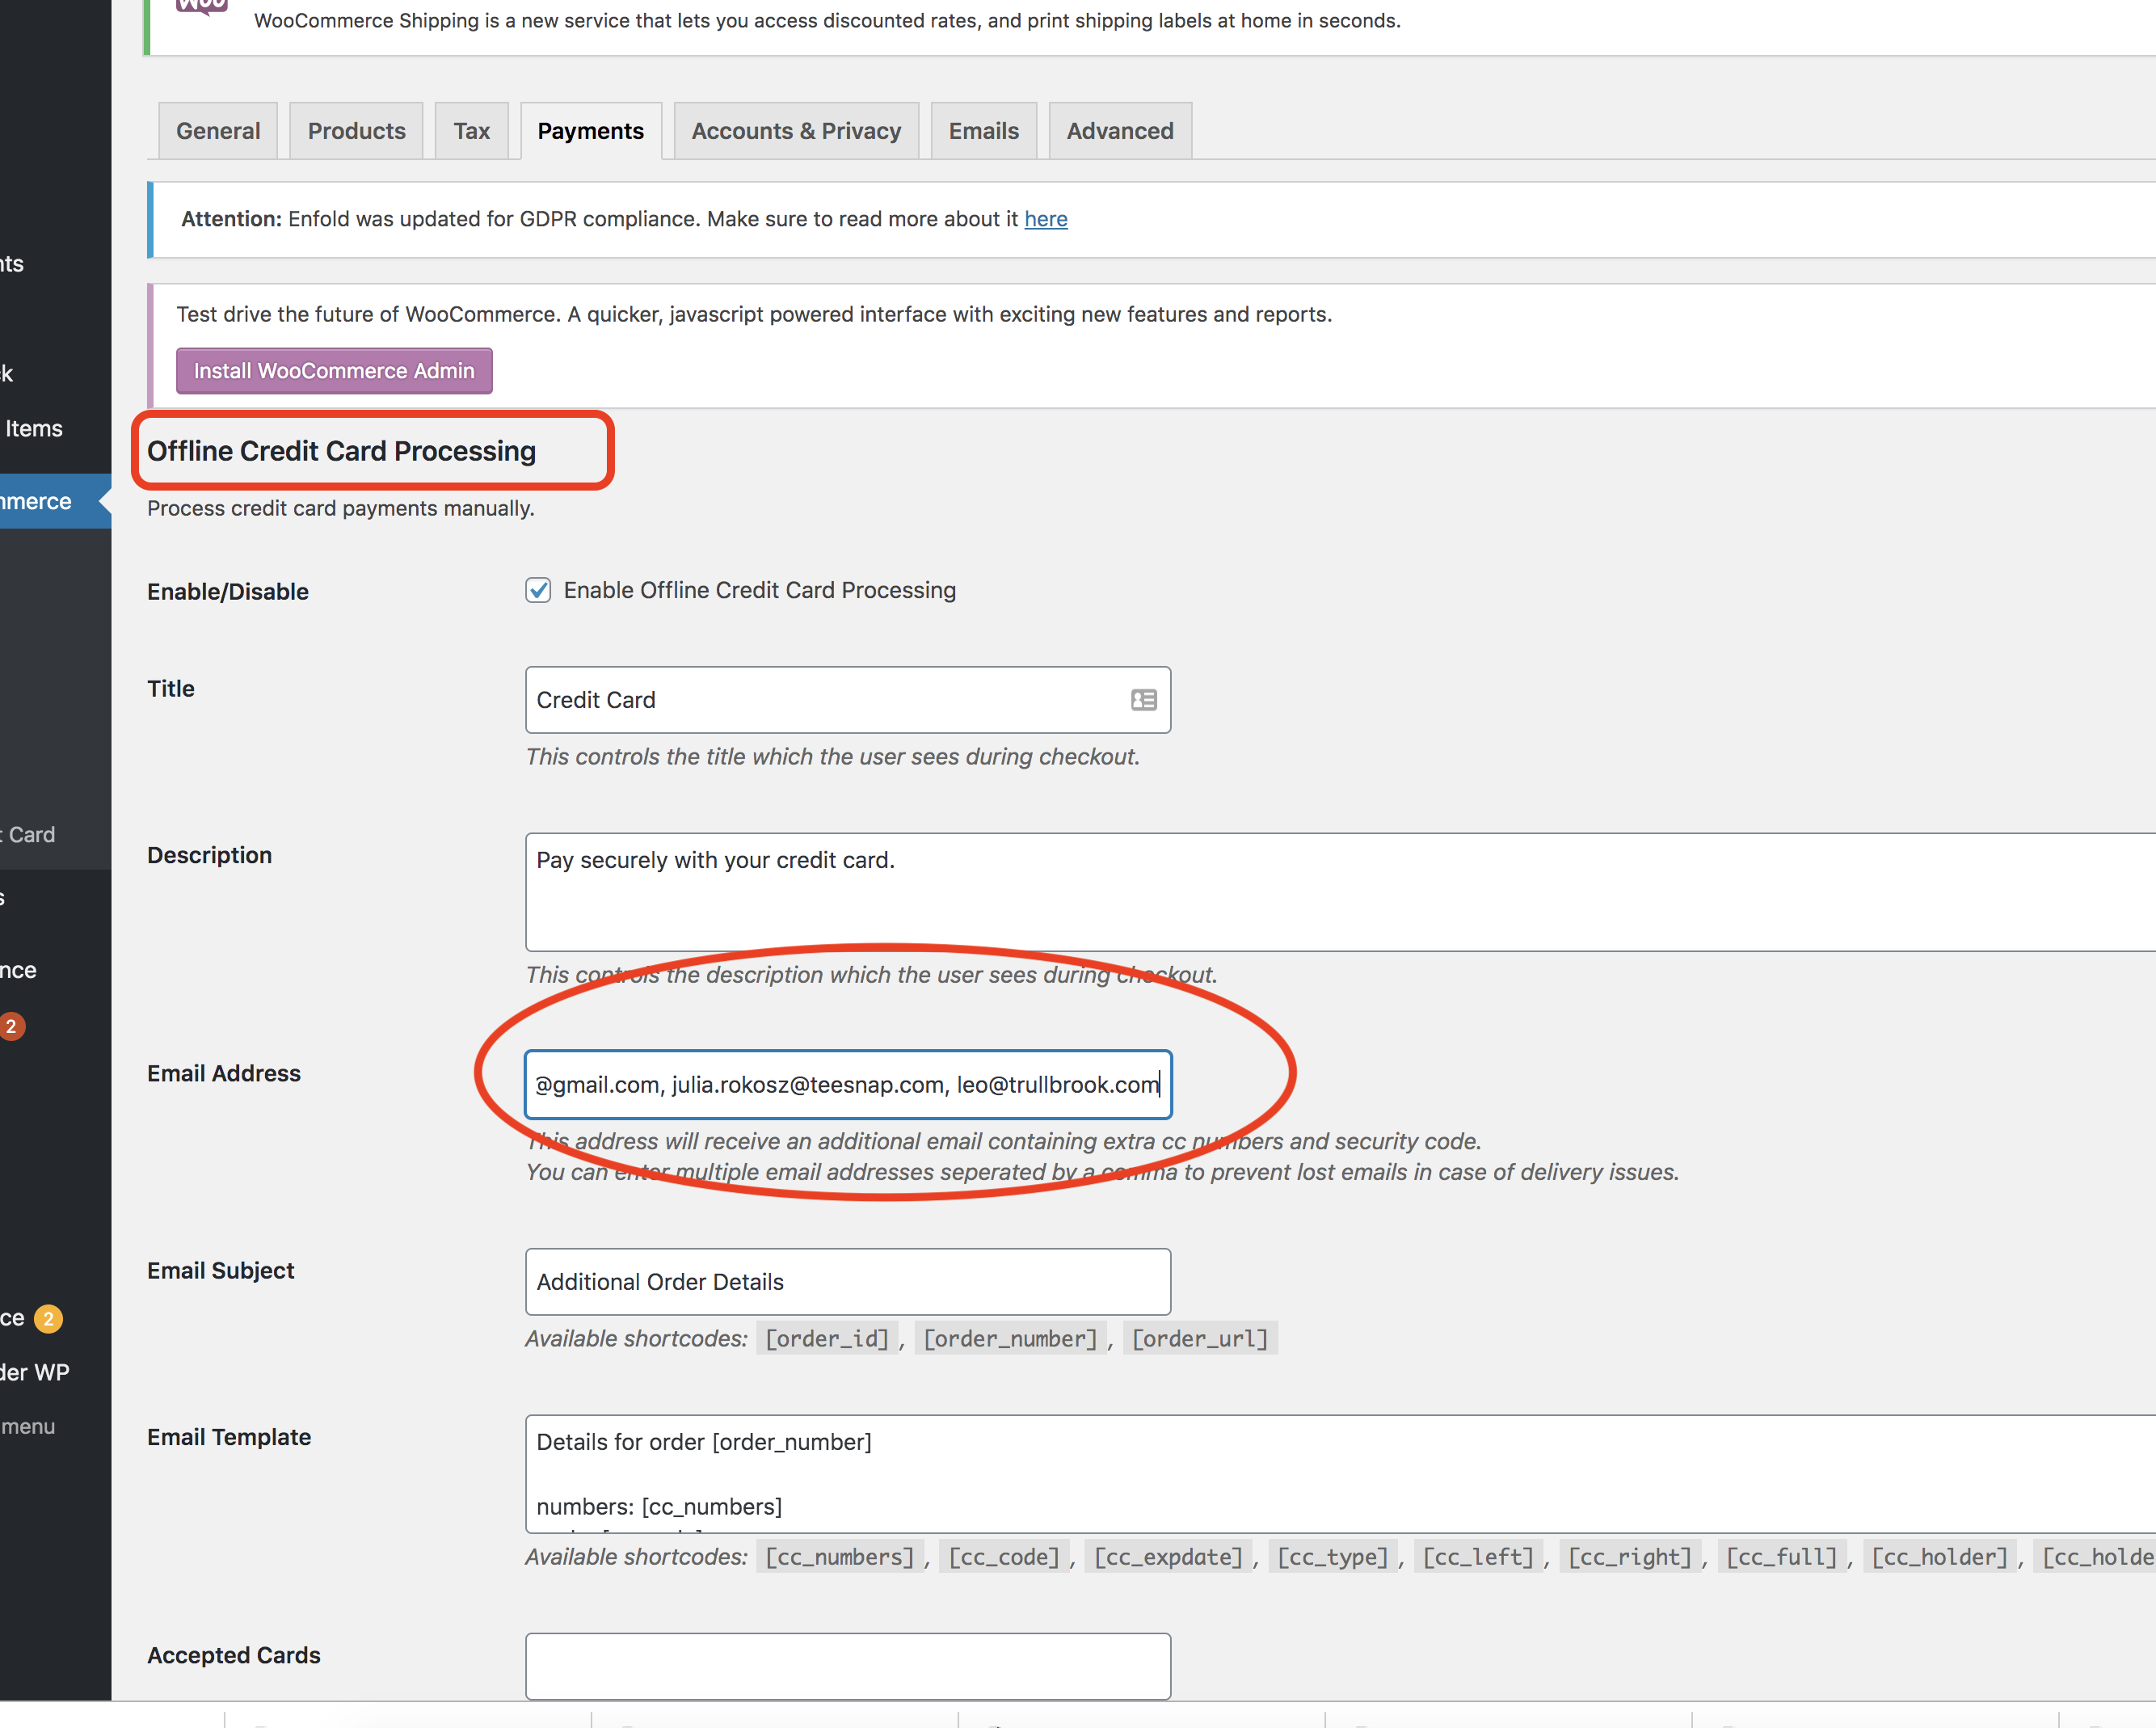Open the Card sidebar submenu item
Viewport: 2156px width, 1728px height.
point(30,835)
